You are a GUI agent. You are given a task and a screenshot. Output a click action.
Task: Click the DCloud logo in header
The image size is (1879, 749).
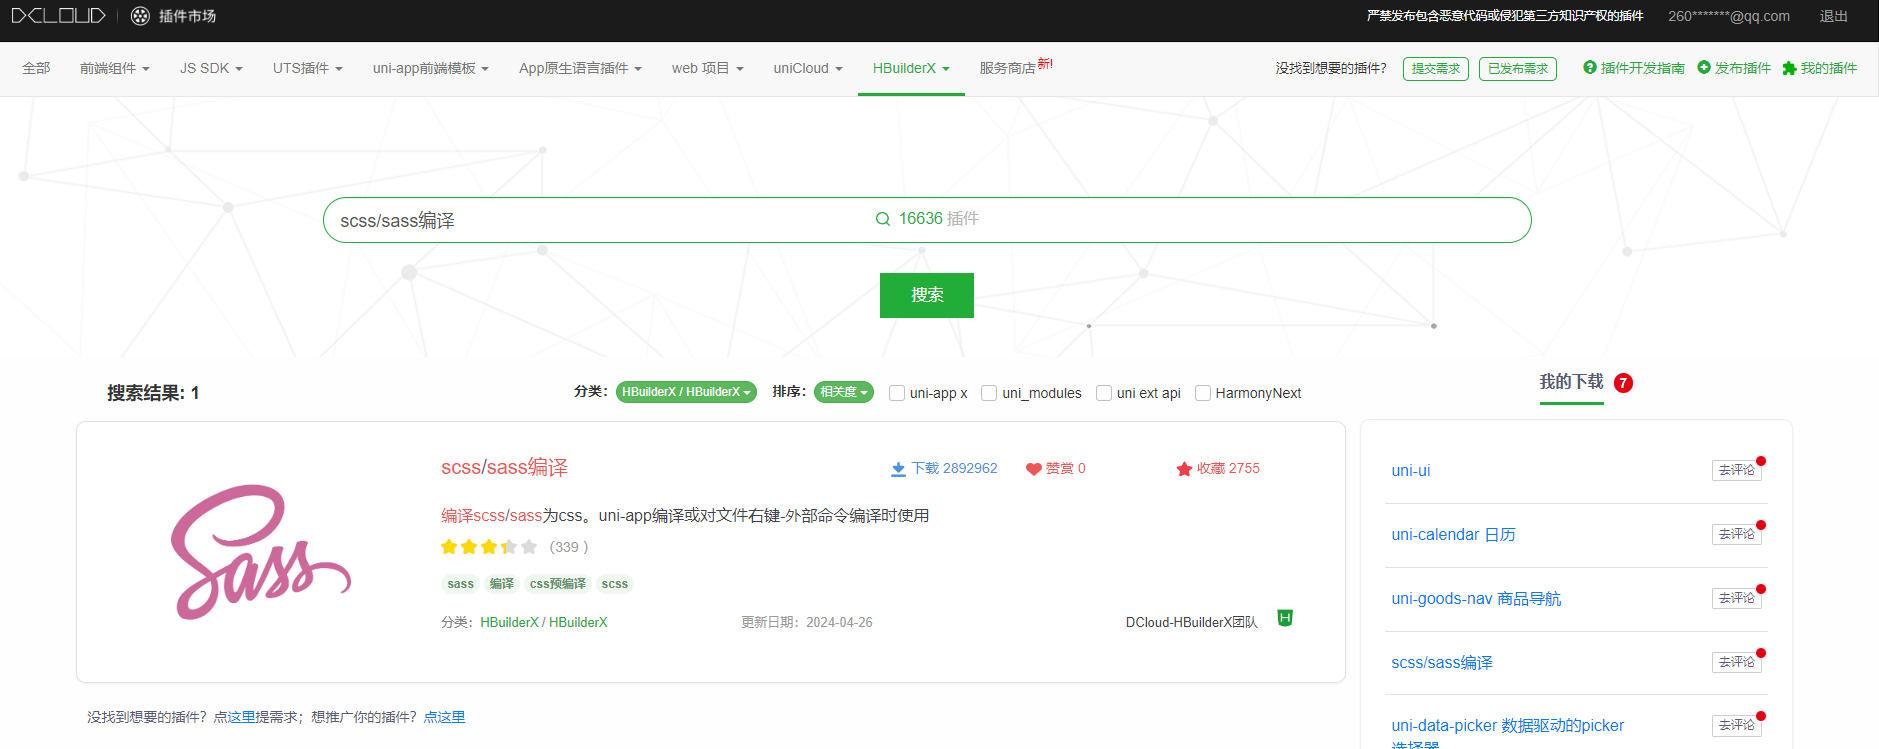58,16
